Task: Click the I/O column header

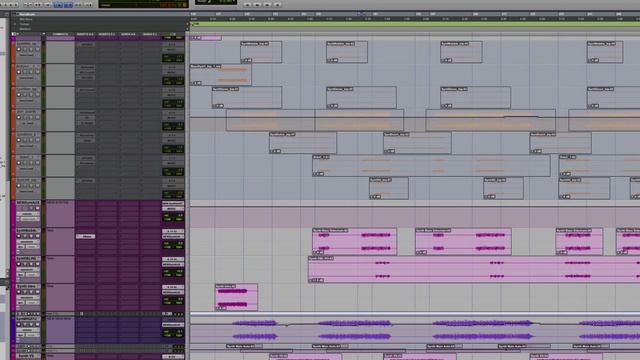Action: tap(173, 34)
